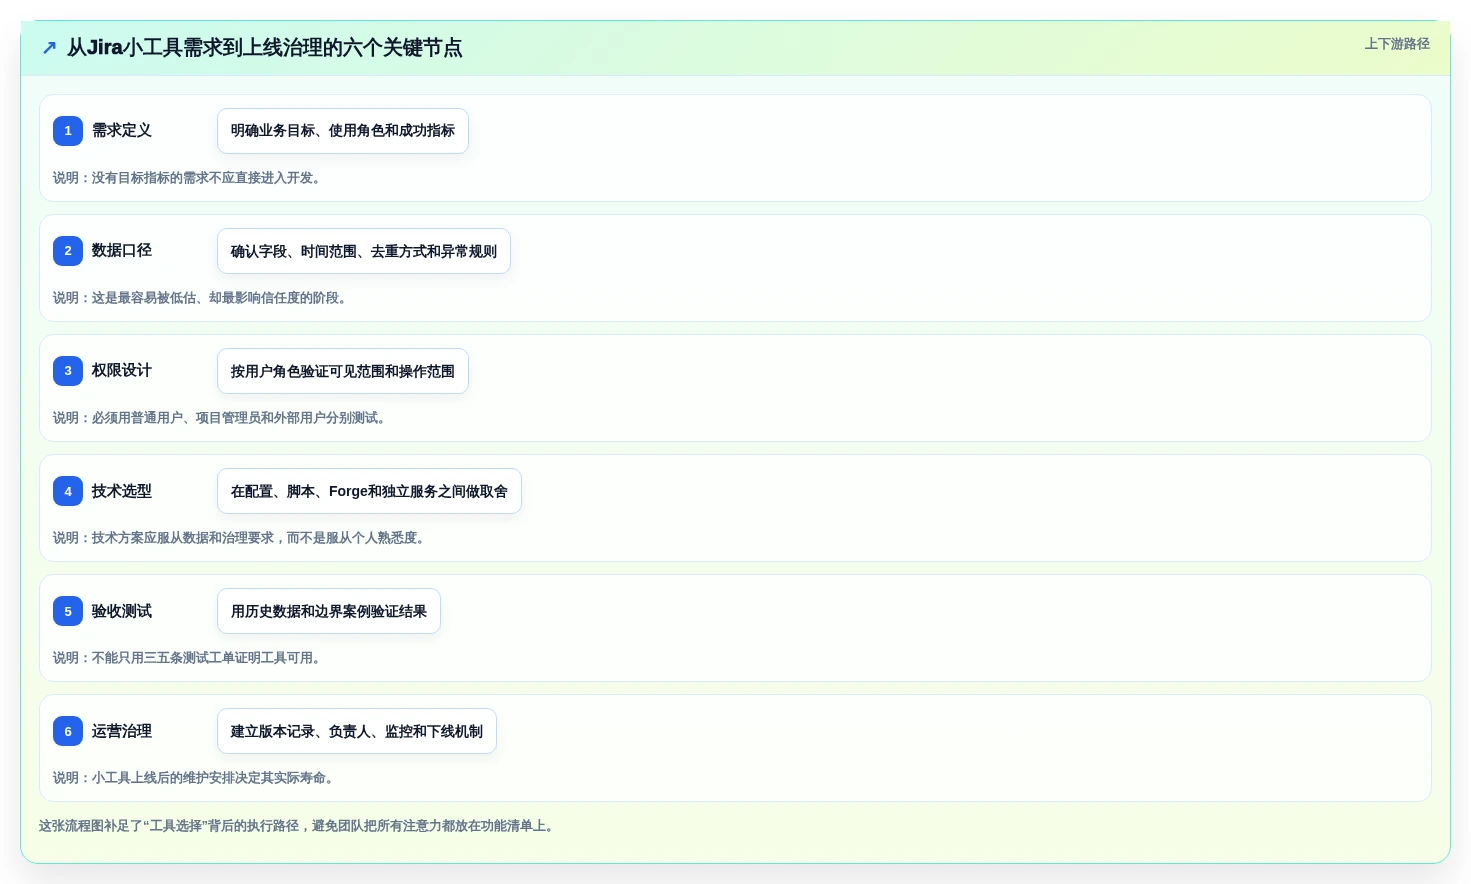Viewport: 1471px width, 884px height.
Task: Click the step 5 number badge
Action: (x=68, y=611)
